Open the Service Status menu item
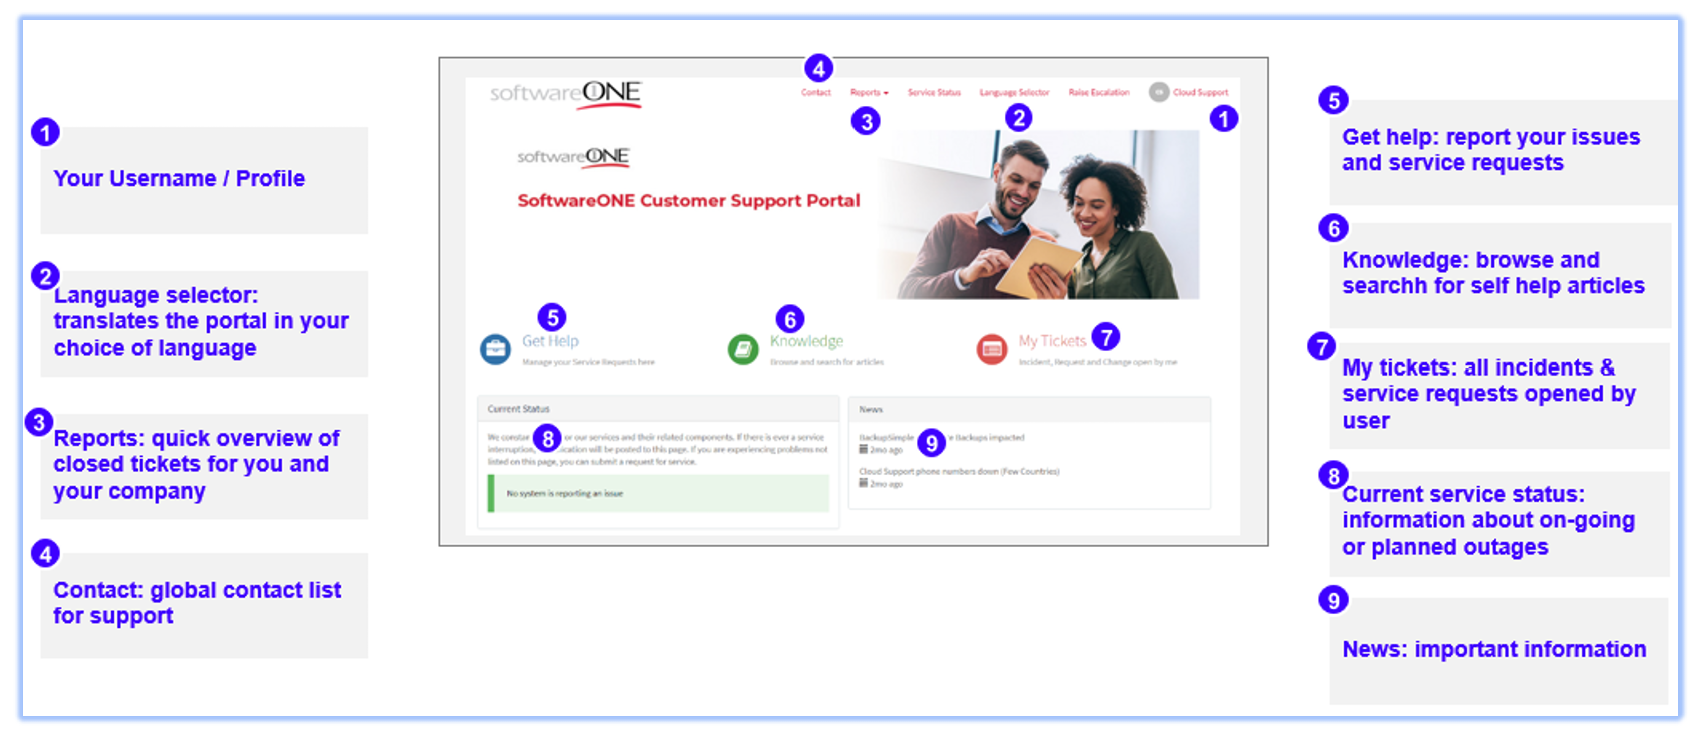1702x736 pixels. point(933,93)
